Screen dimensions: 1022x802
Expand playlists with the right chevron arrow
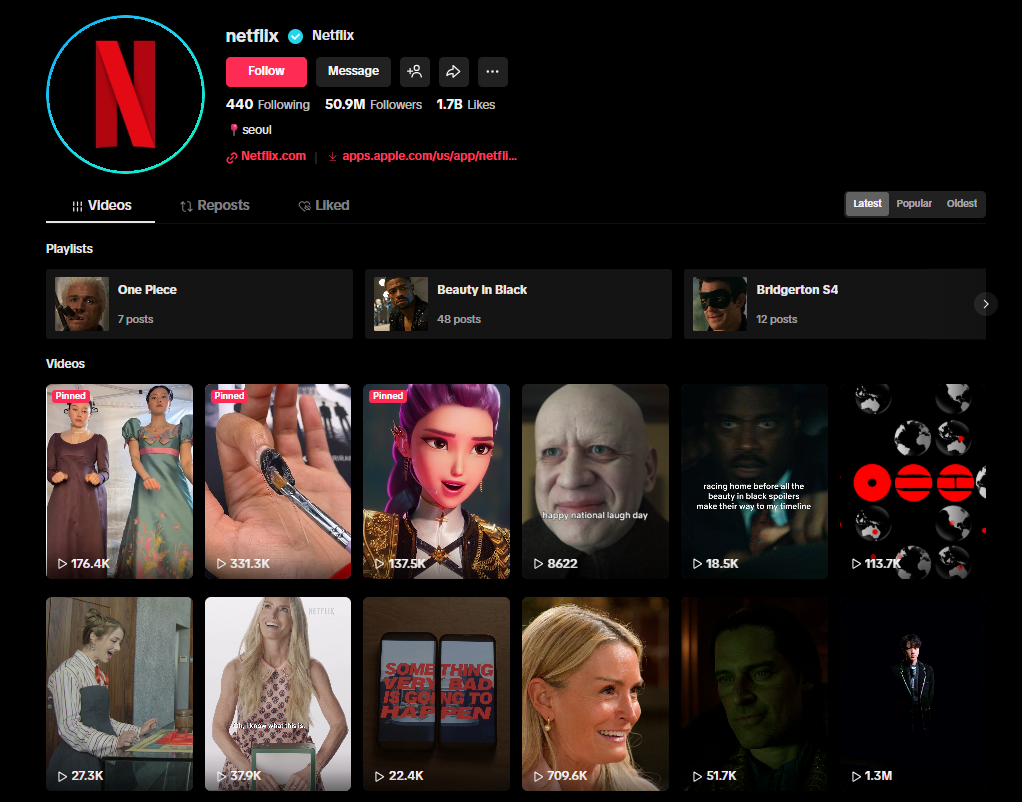pos(986,304)
